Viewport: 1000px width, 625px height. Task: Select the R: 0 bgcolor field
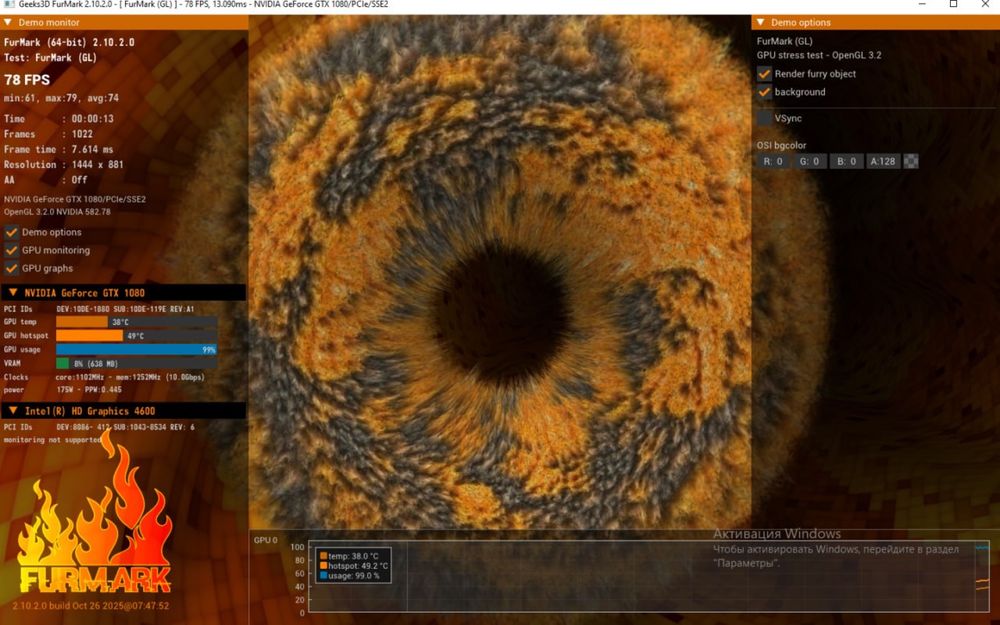[x=773, y=161]
